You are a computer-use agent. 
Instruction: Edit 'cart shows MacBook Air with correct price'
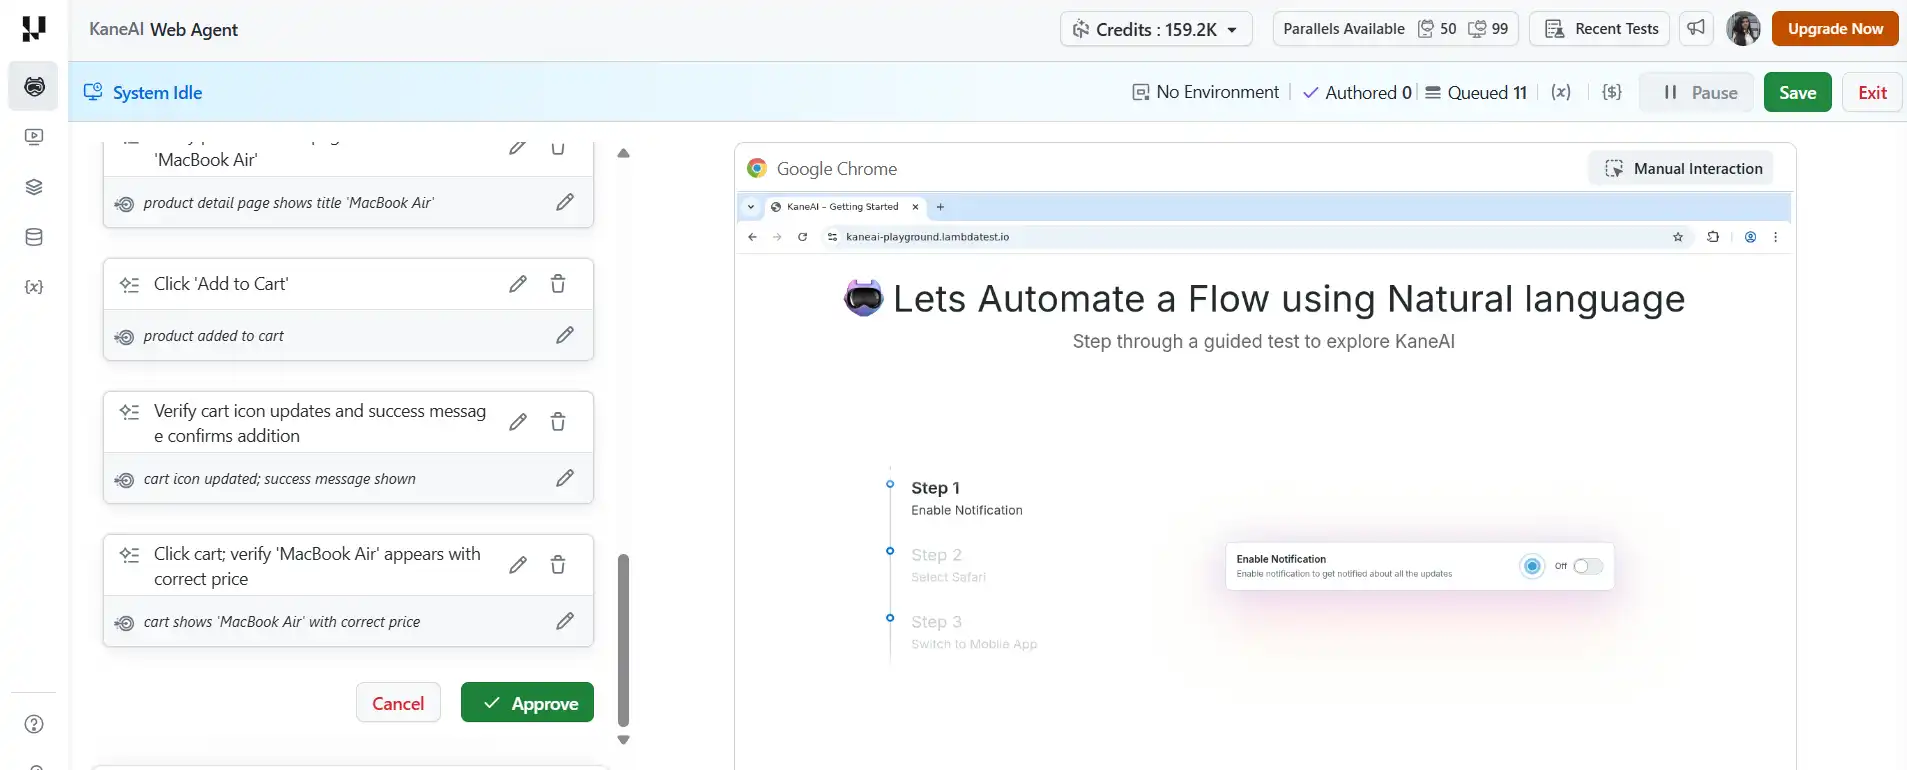tap(565, 621)
